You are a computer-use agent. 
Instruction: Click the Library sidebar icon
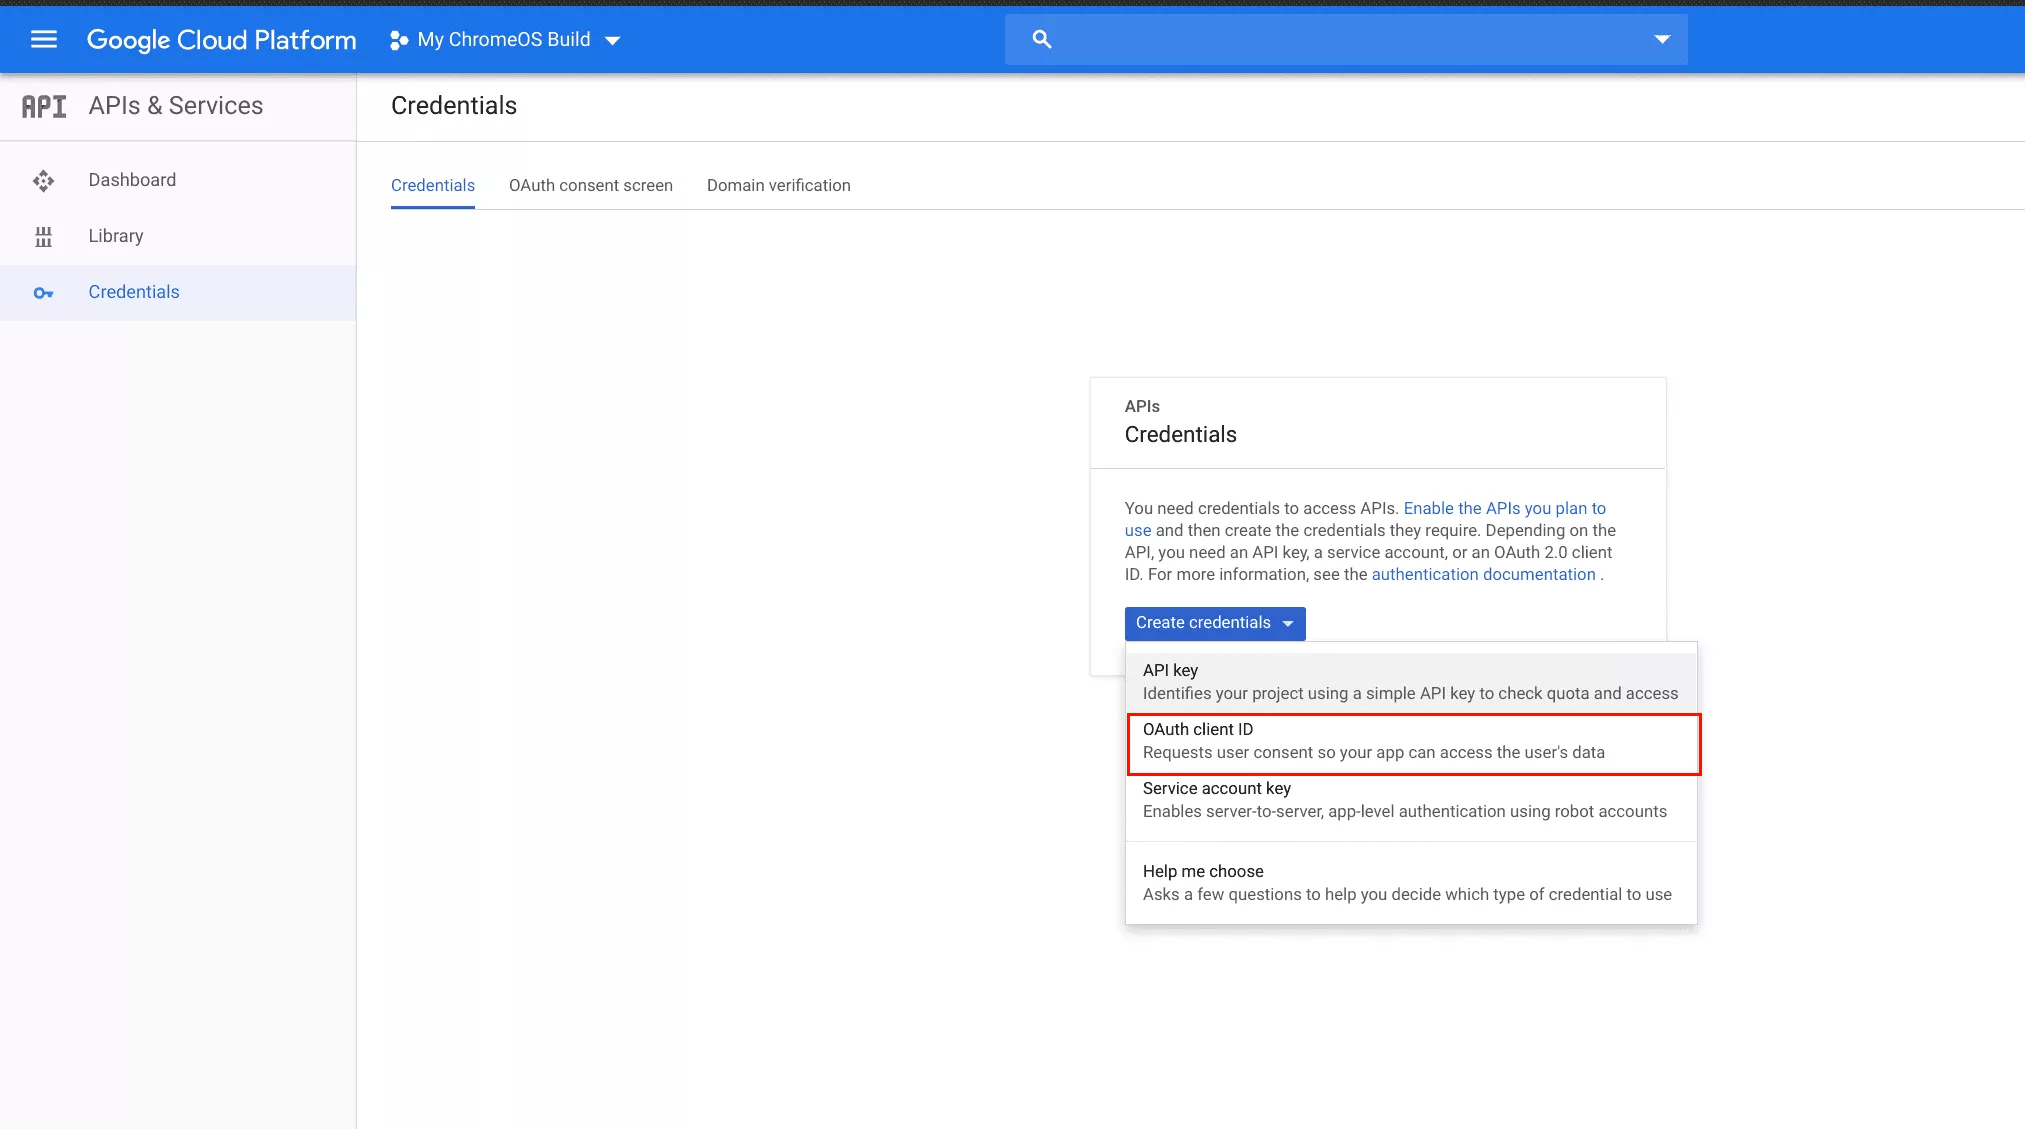point(43,237)
